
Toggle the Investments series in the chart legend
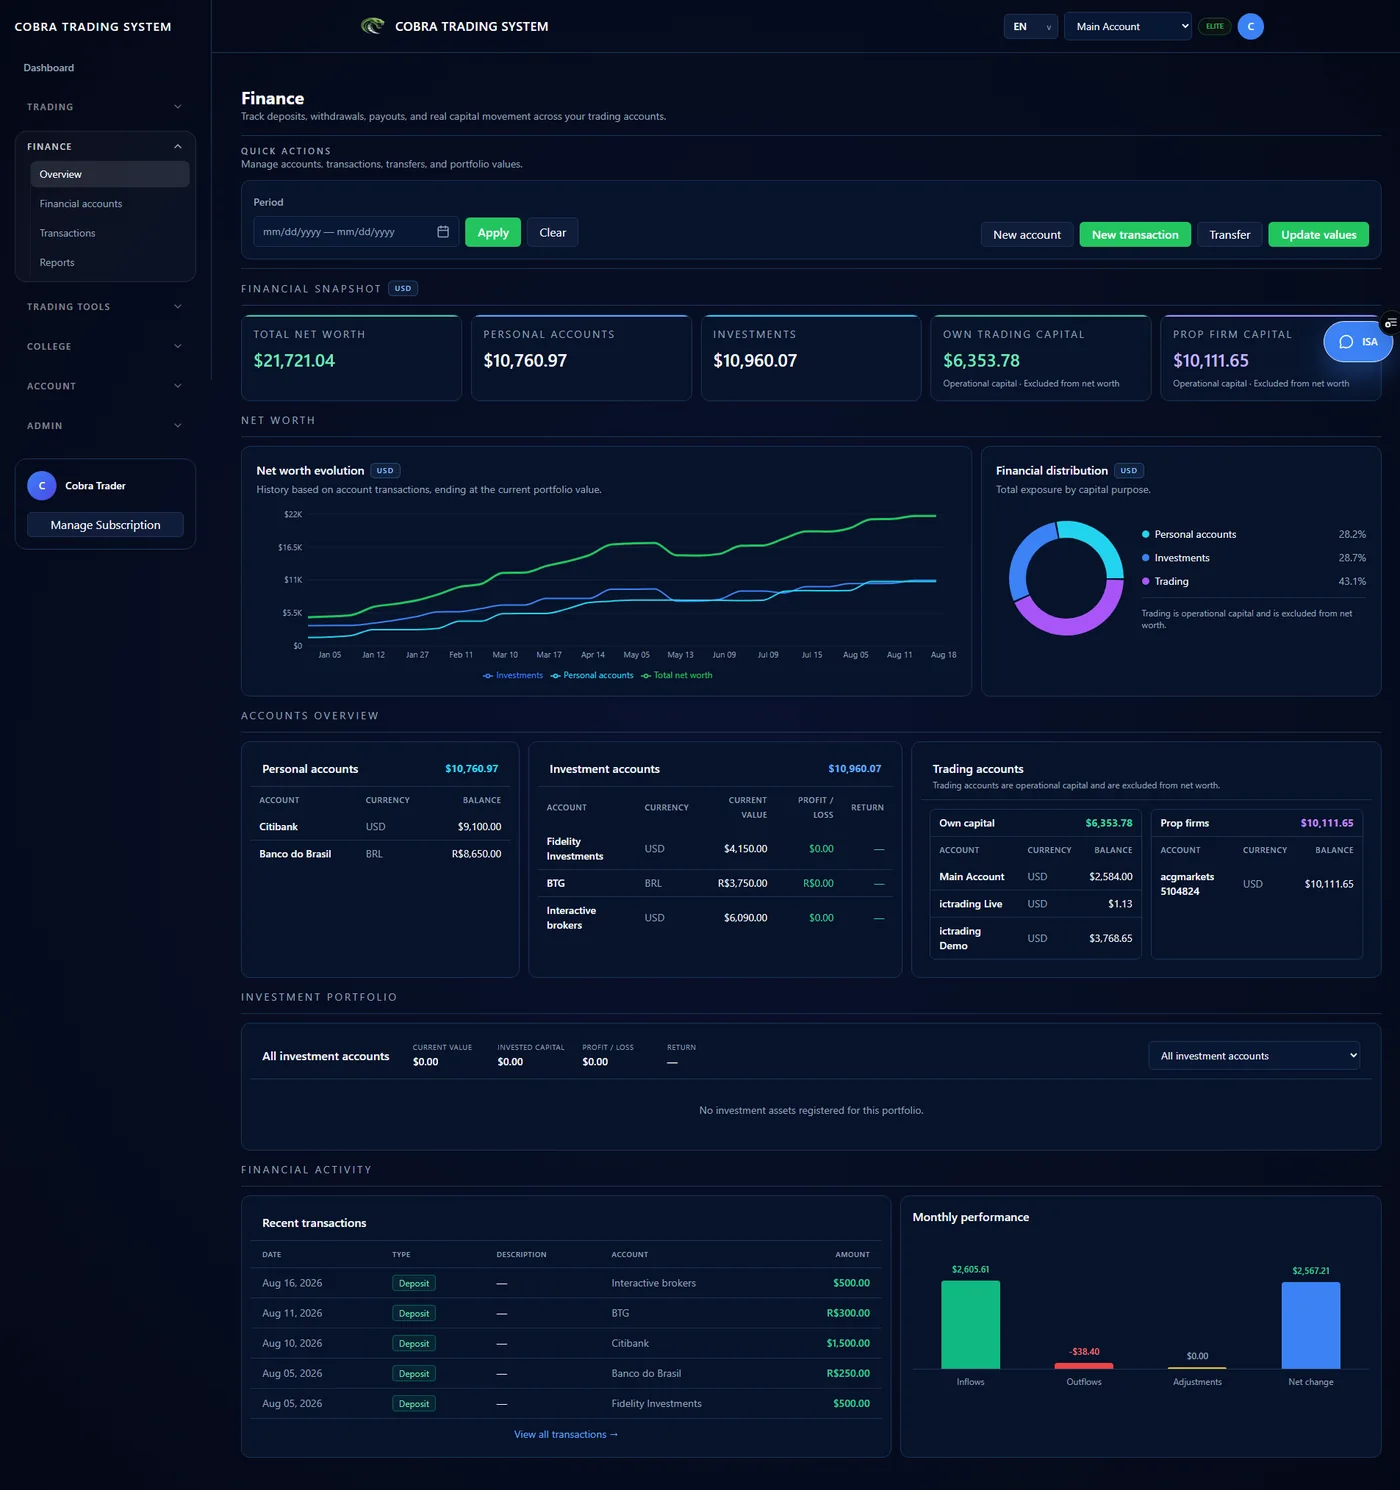[x=513, y=676]
